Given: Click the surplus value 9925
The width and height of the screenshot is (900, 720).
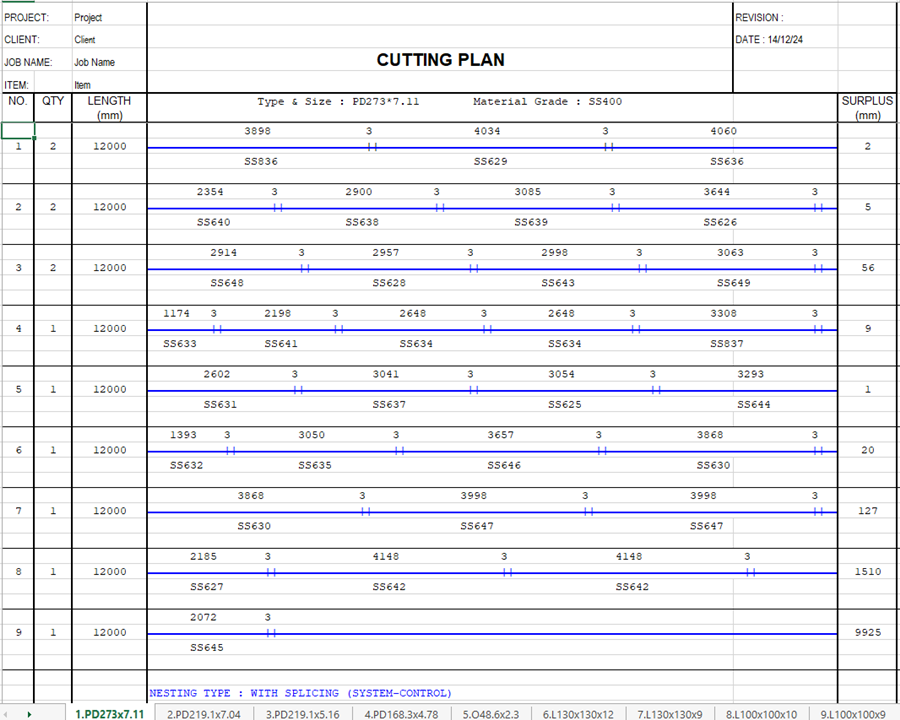Looking at the screenshot, I should click(x=868, y=633).
